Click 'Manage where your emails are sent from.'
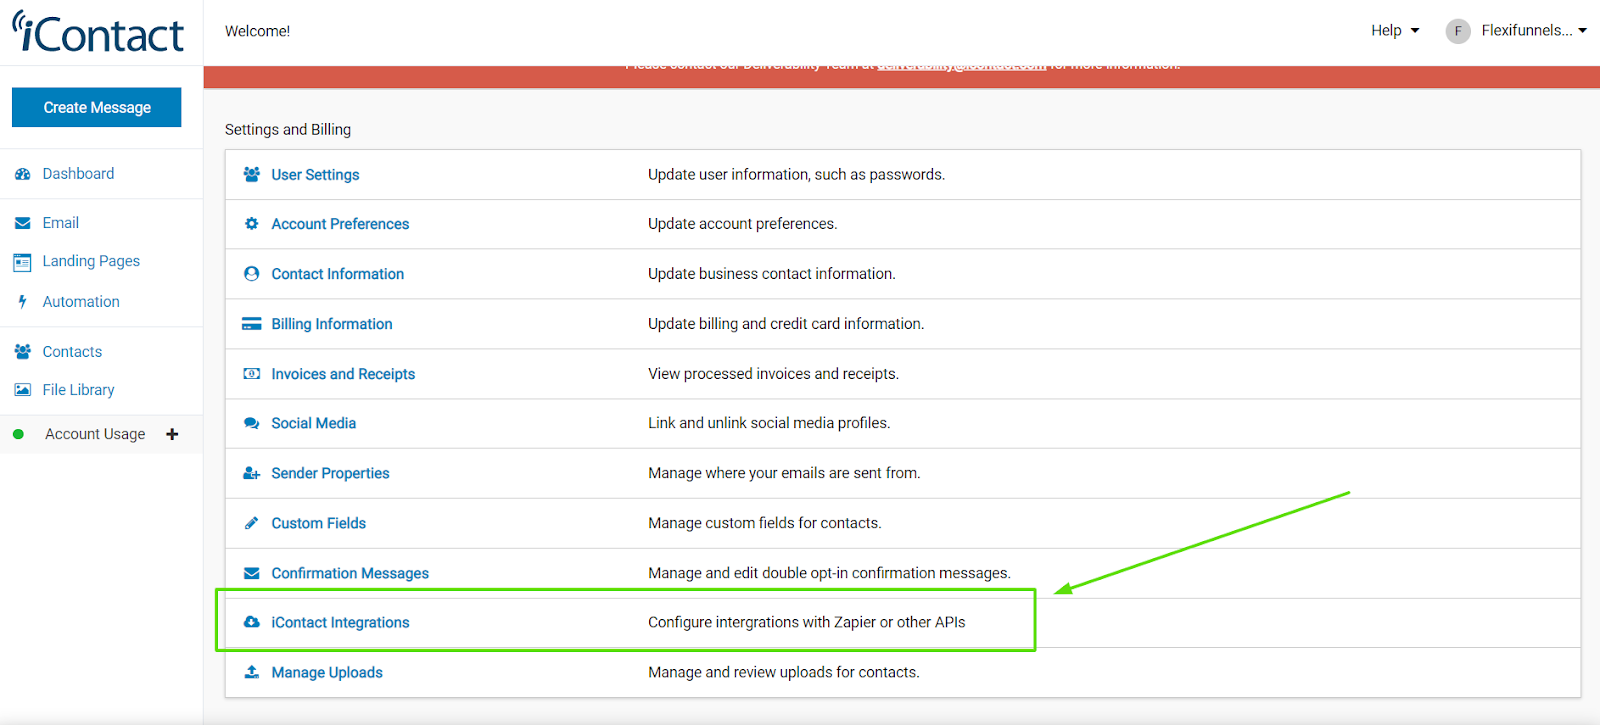Viewport: 1600px width, 725px height. pyautogui.click(x=784, y=473)
